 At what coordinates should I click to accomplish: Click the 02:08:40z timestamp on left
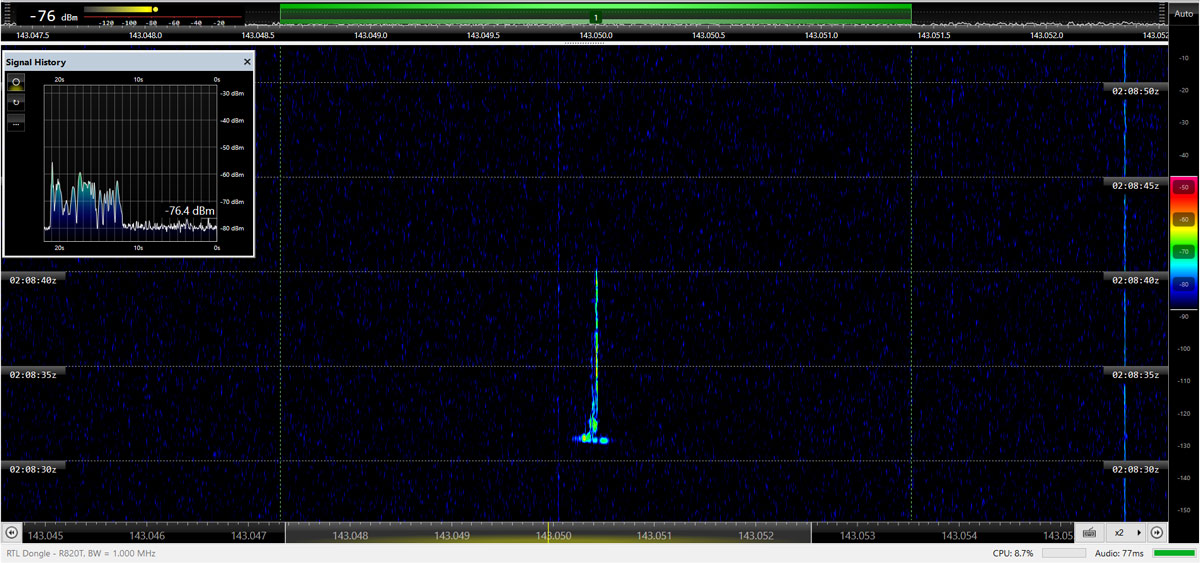click(33, 280)
